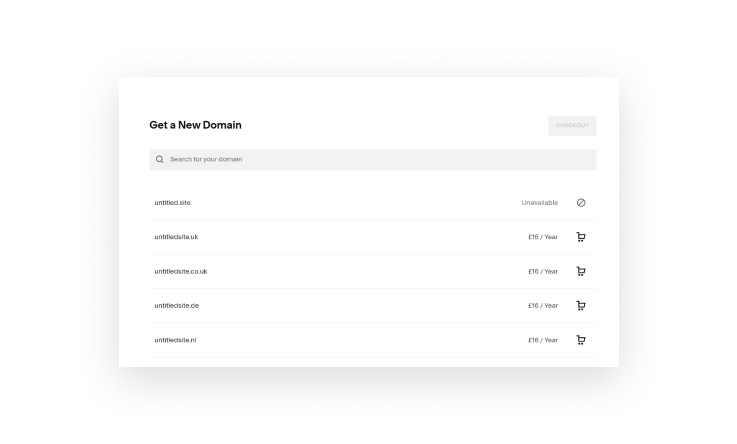
Task: Click the price for untitledsite.de
Action: (x=543, y=305)
